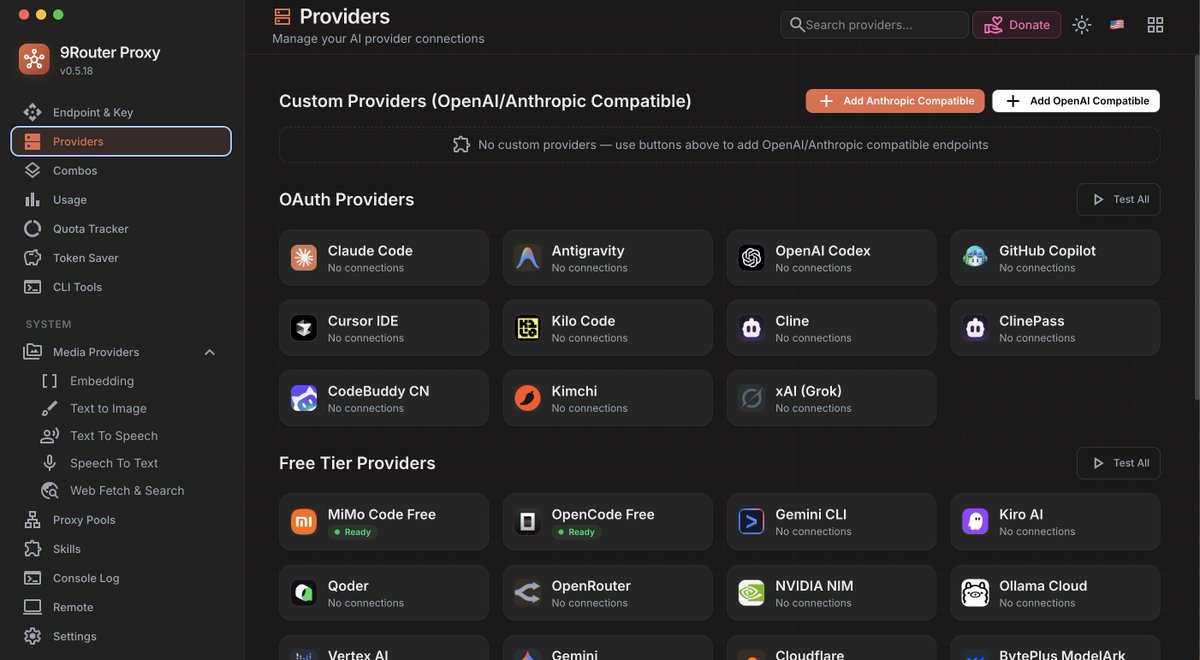
Task: Open Combos in the sidebar
Action: (121, 170)
